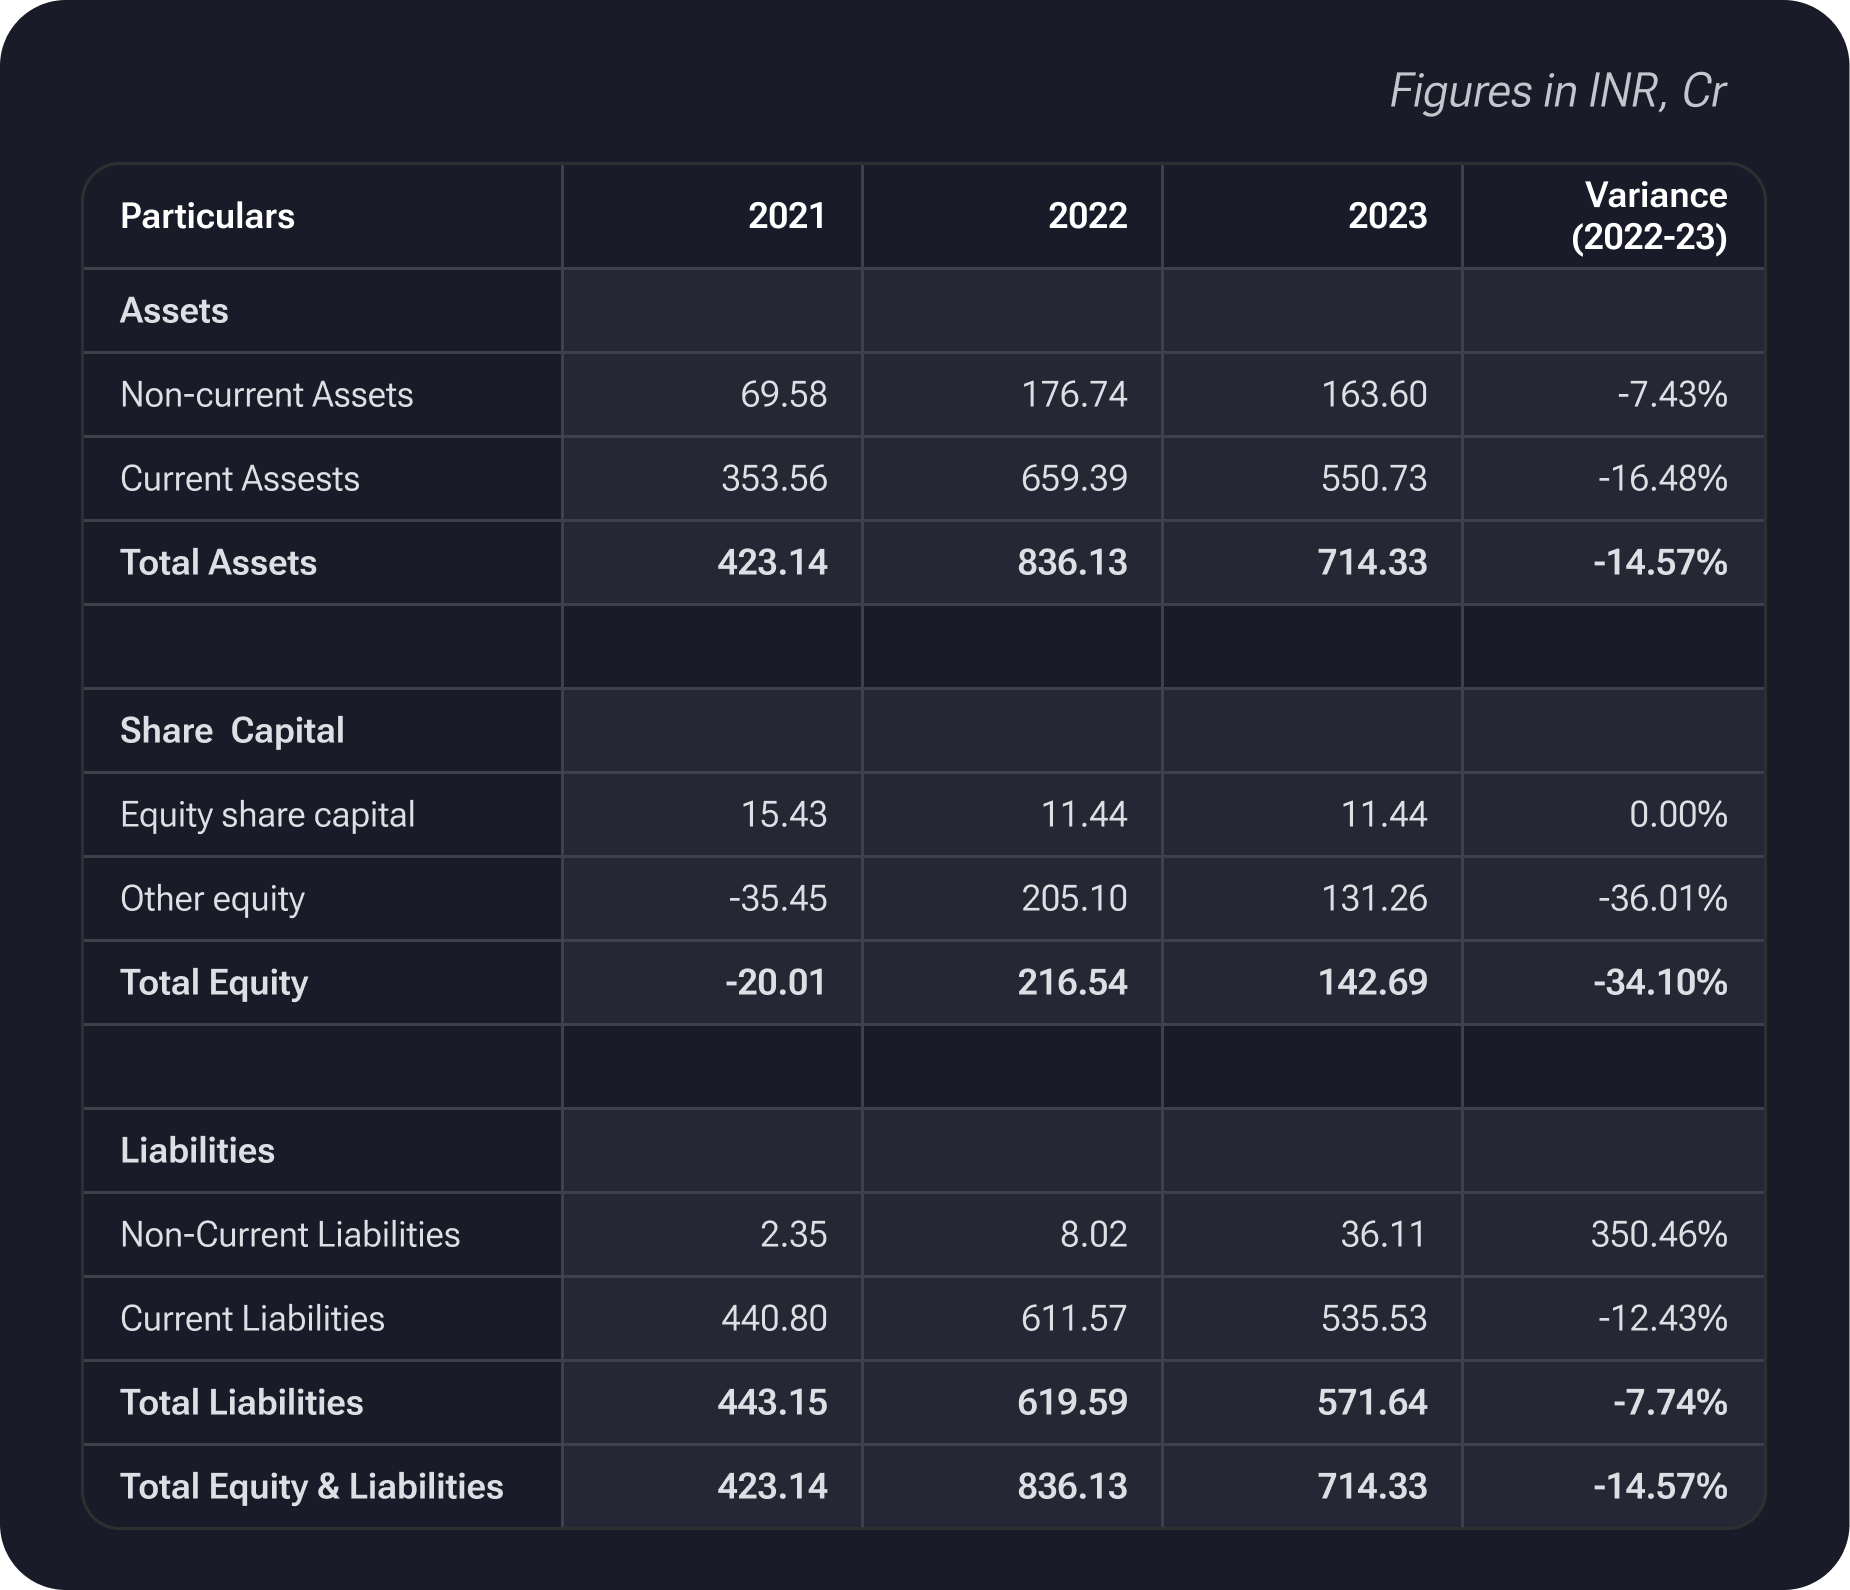Screen dimensions: 1850x1590
Task: Select the Non-current Assets row label
Action: (266, 395)
